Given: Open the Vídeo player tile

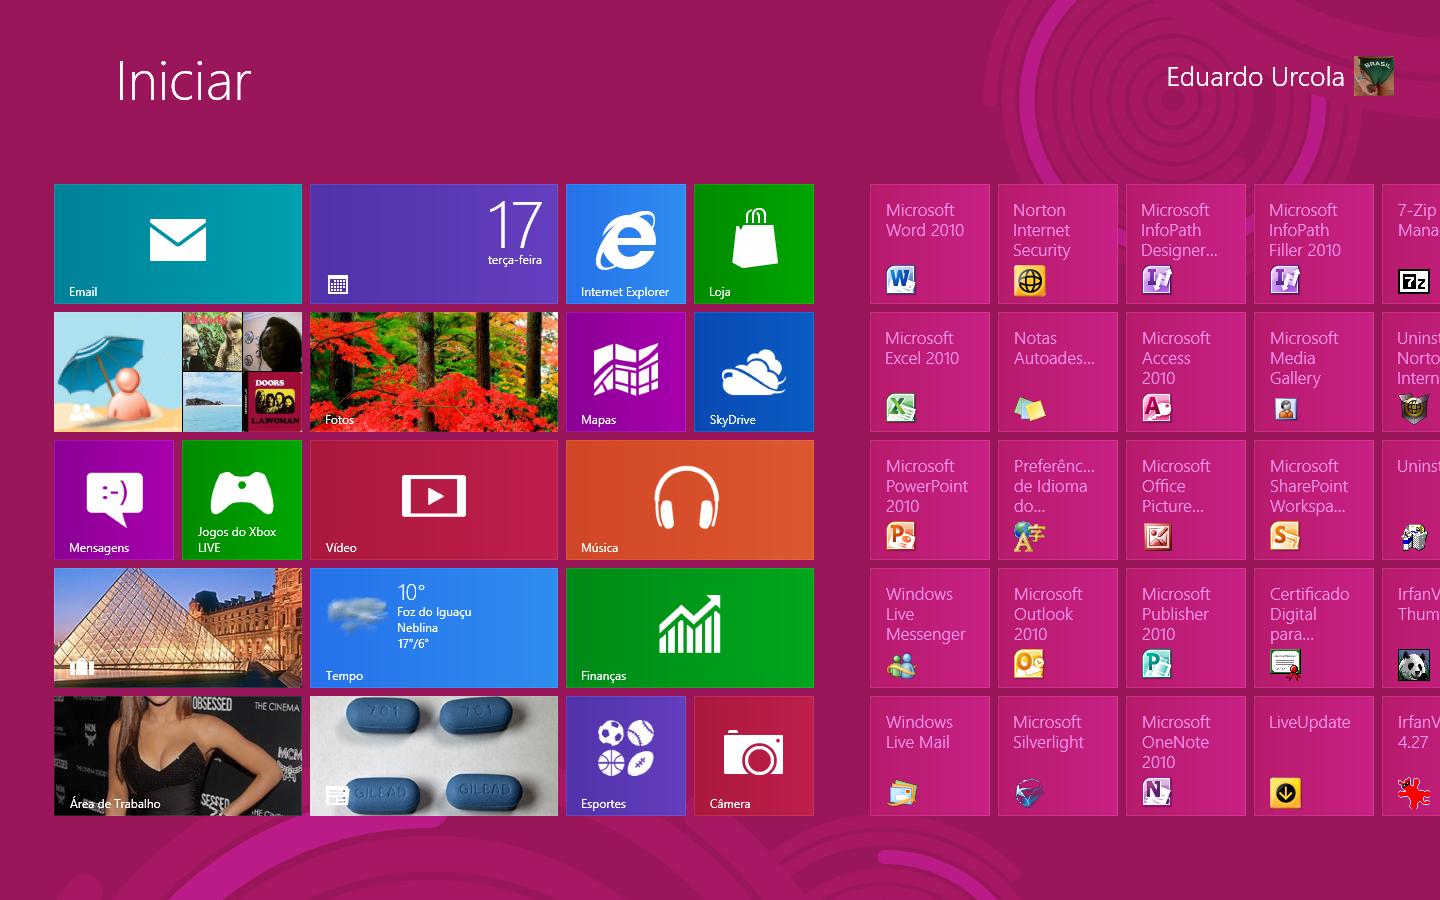Looking at the screenshot, I should pyautogui.click(x=433, y=499).
